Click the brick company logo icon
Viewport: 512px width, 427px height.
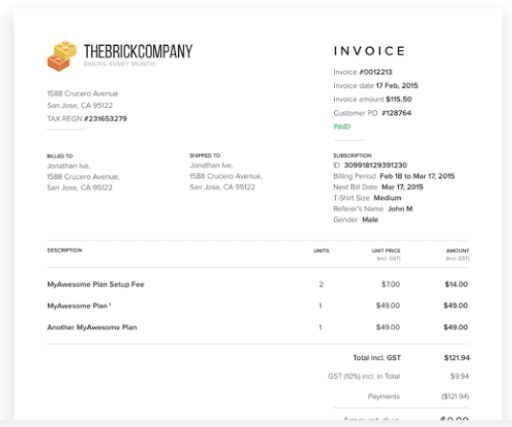[62, 56]
